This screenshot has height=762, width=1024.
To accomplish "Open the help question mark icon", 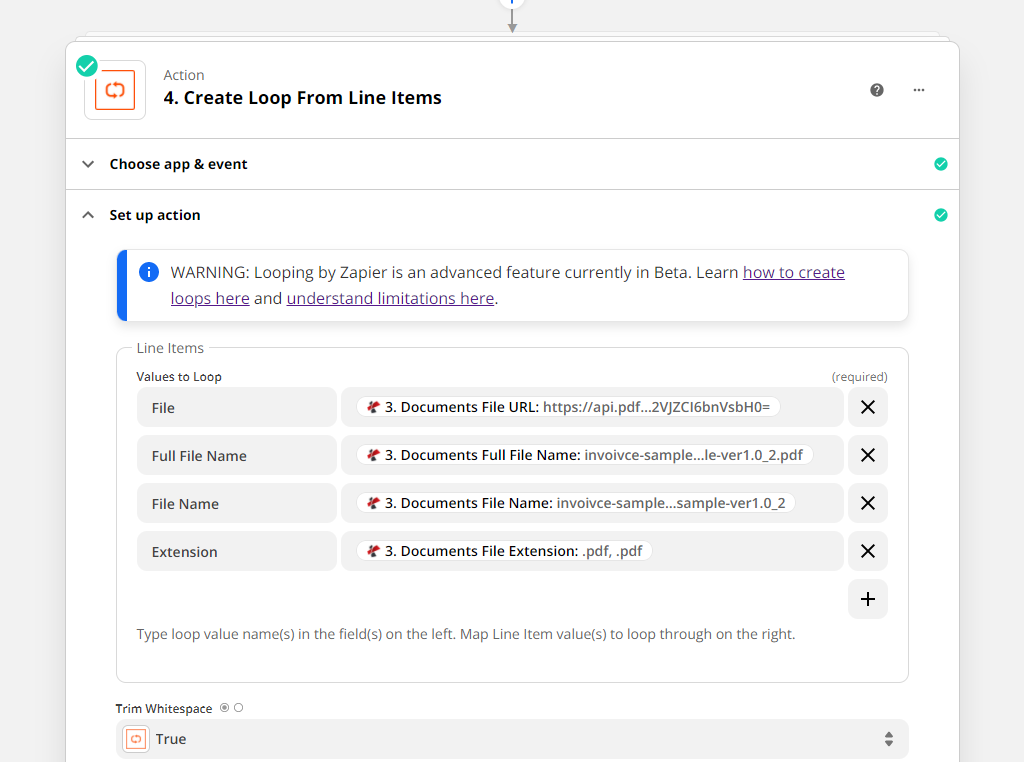I will point(877,90).
